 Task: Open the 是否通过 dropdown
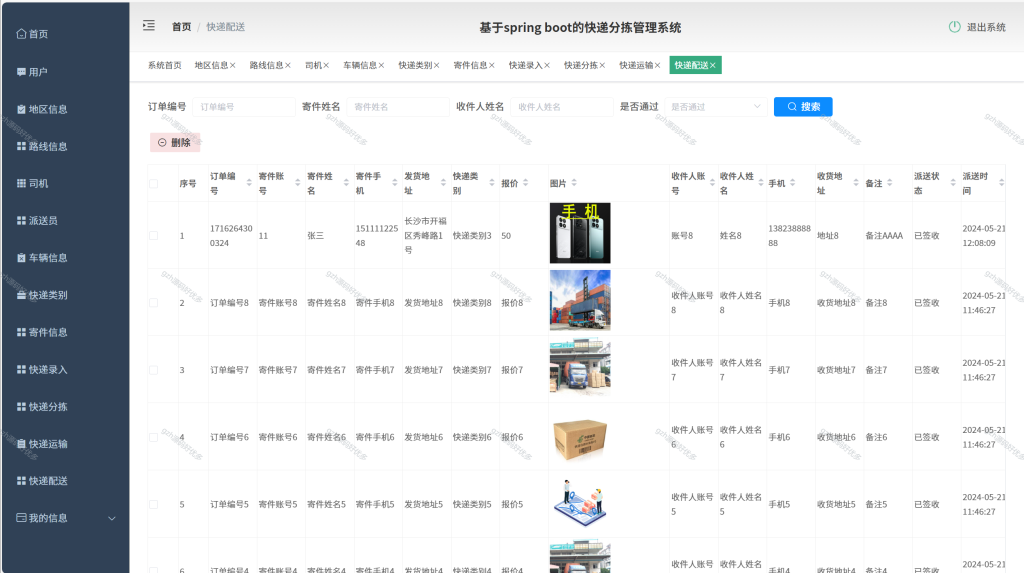click(716, 106)
